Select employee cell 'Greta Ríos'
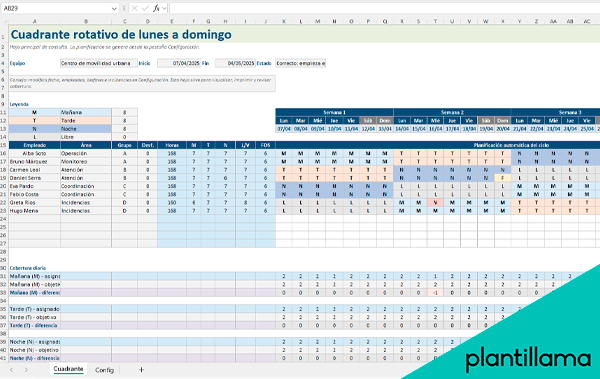This screenshot has height=379, width=600. pyautogui.click(x=34, y=203)
